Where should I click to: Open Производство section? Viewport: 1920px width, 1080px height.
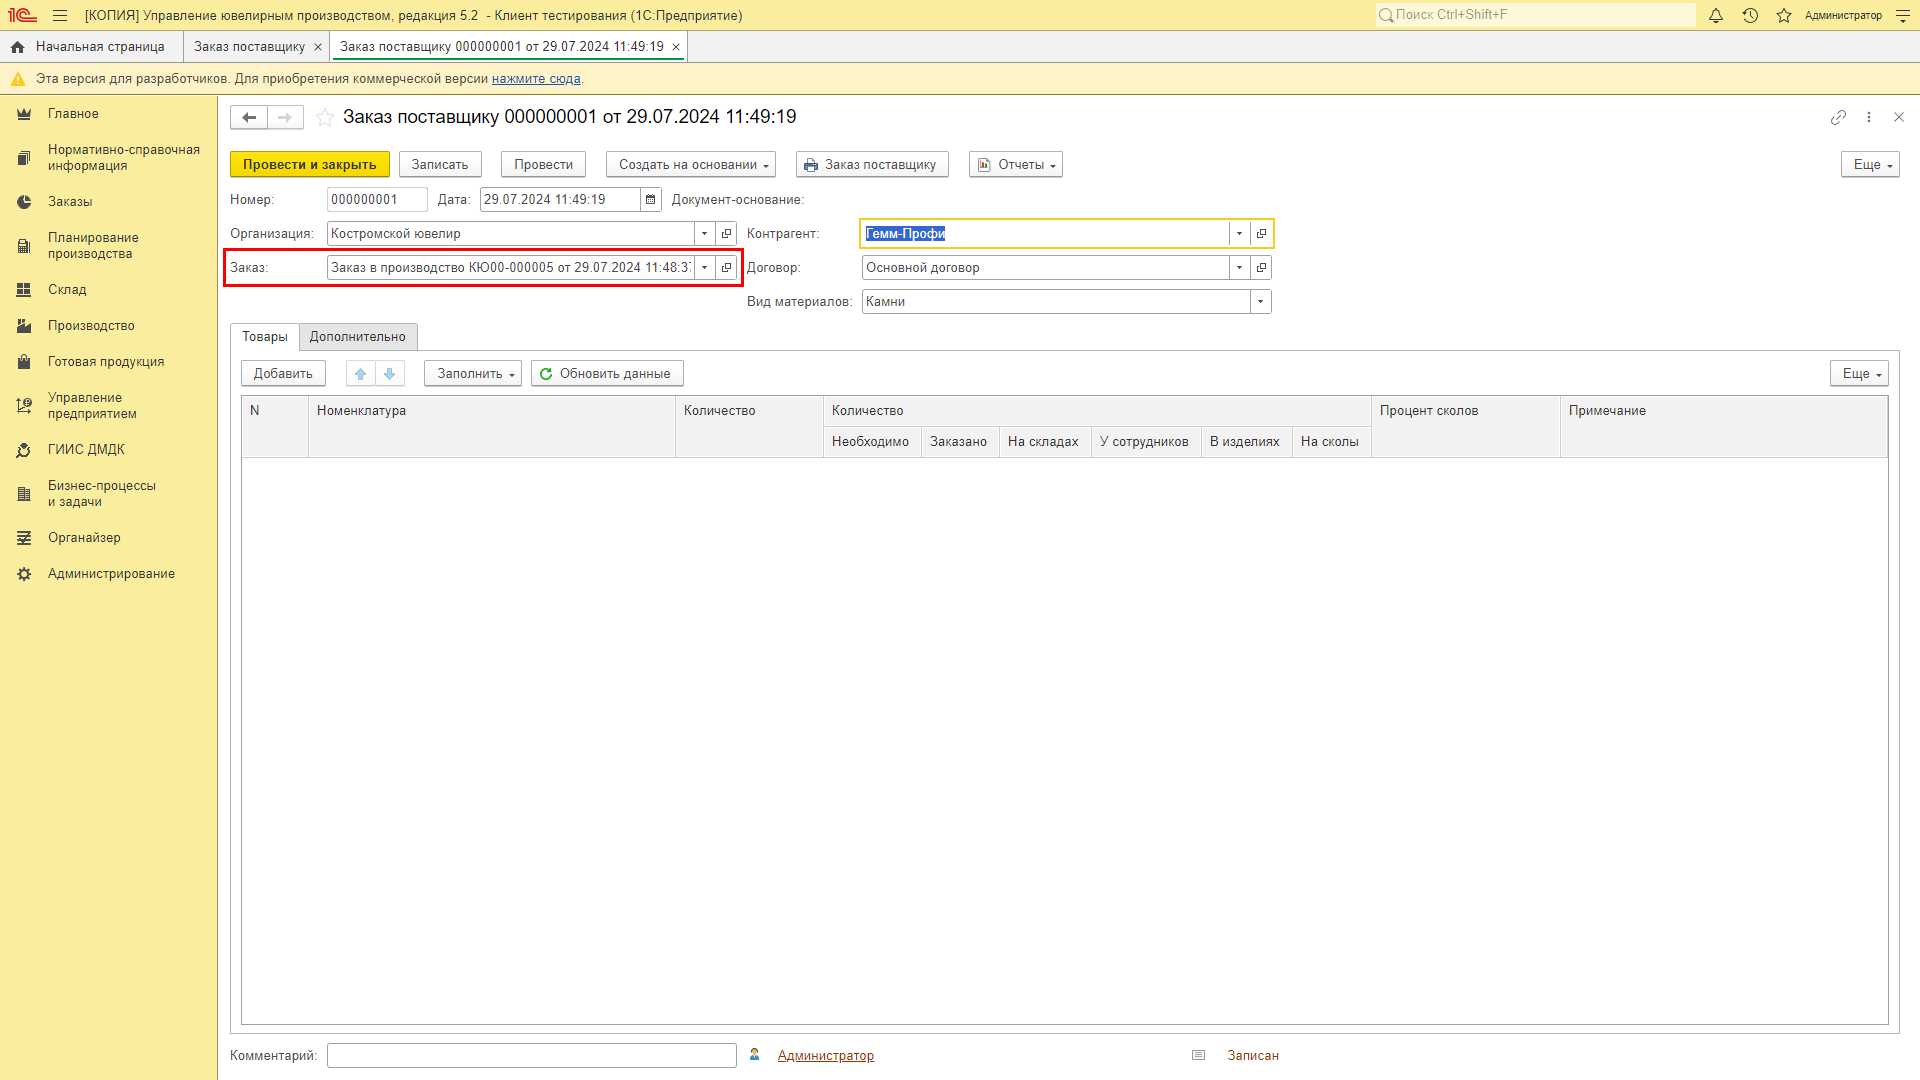(x=91, y=326)
